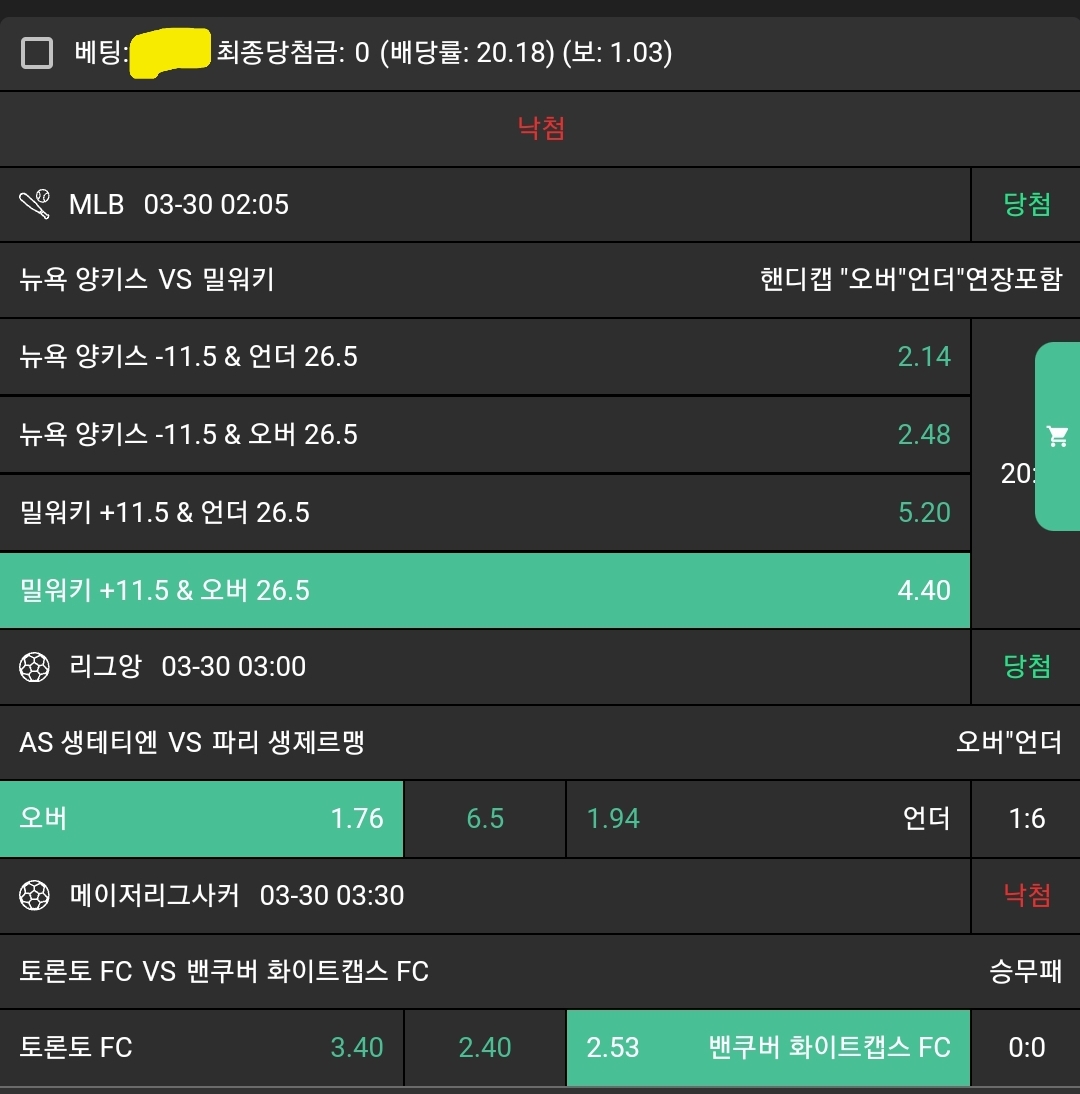Open 뉴욕 양키스 VS 밀워키 match row

147,280
